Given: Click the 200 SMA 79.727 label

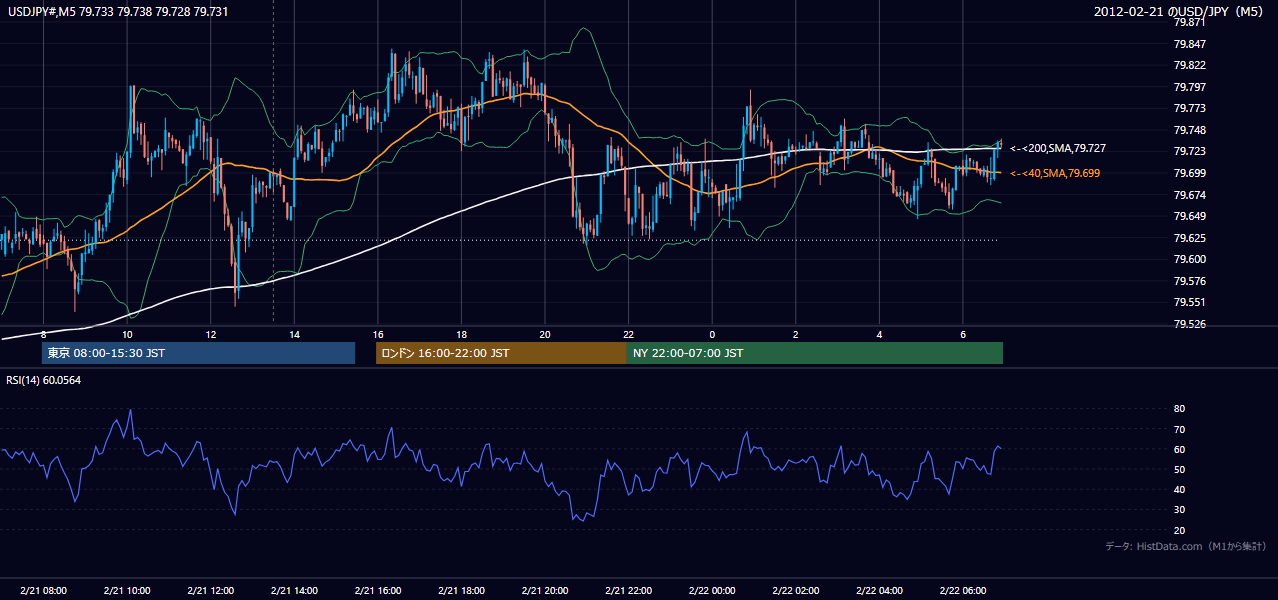Looking at the screenshot, I should [x=1058, y=148].
